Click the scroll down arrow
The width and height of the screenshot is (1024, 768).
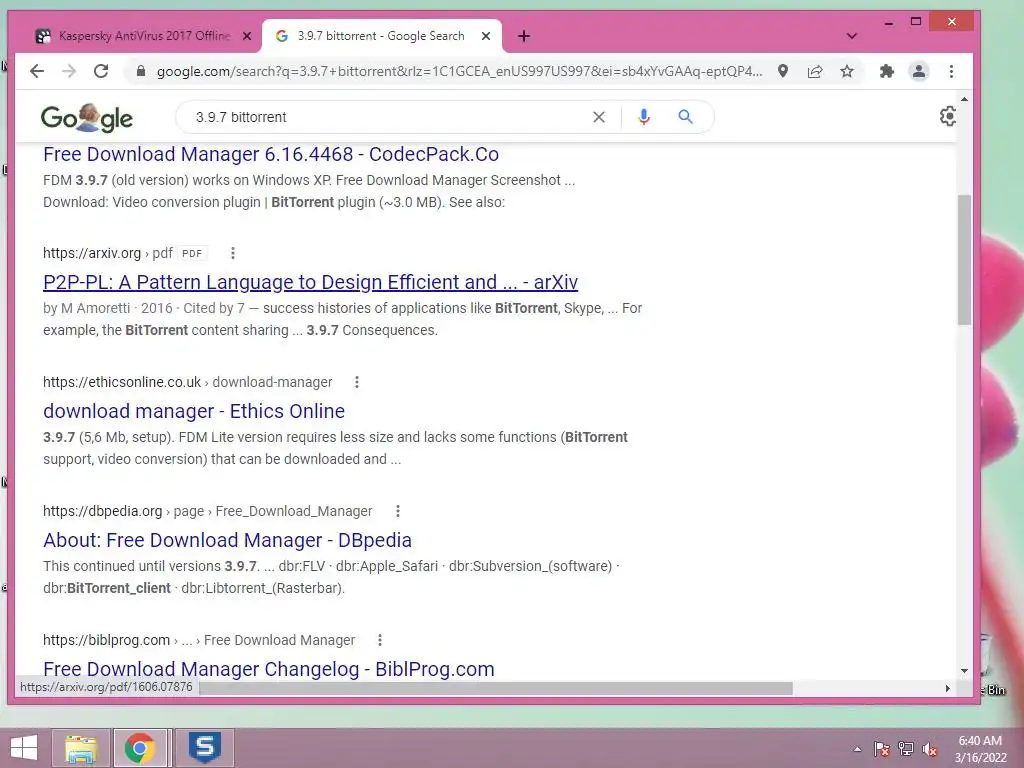[x=965, y=671]
